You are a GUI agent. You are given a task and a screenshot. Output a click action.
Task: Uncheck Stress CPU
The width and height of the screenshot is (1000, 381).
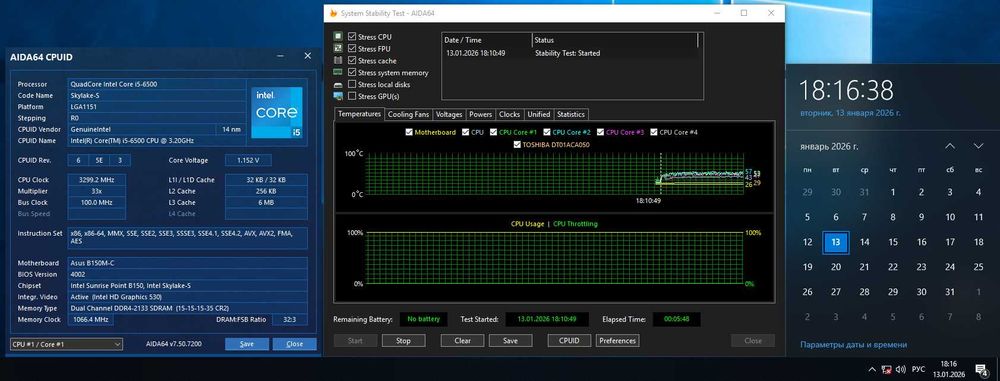tap(352, 37)
